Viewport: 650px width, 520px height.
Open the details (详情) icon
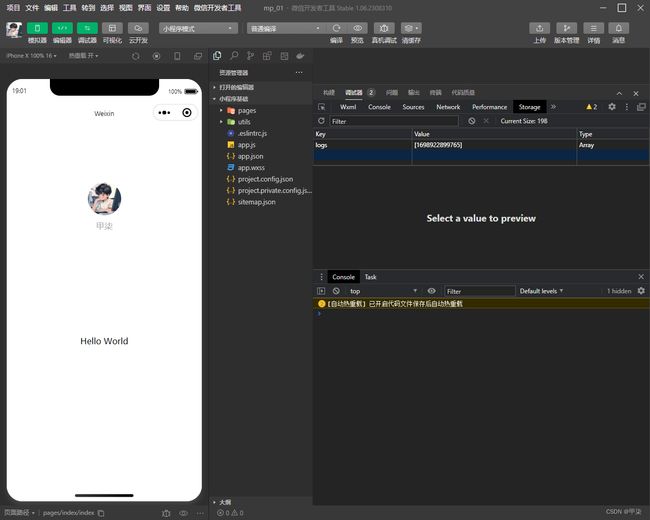click(x=593, y=28)
